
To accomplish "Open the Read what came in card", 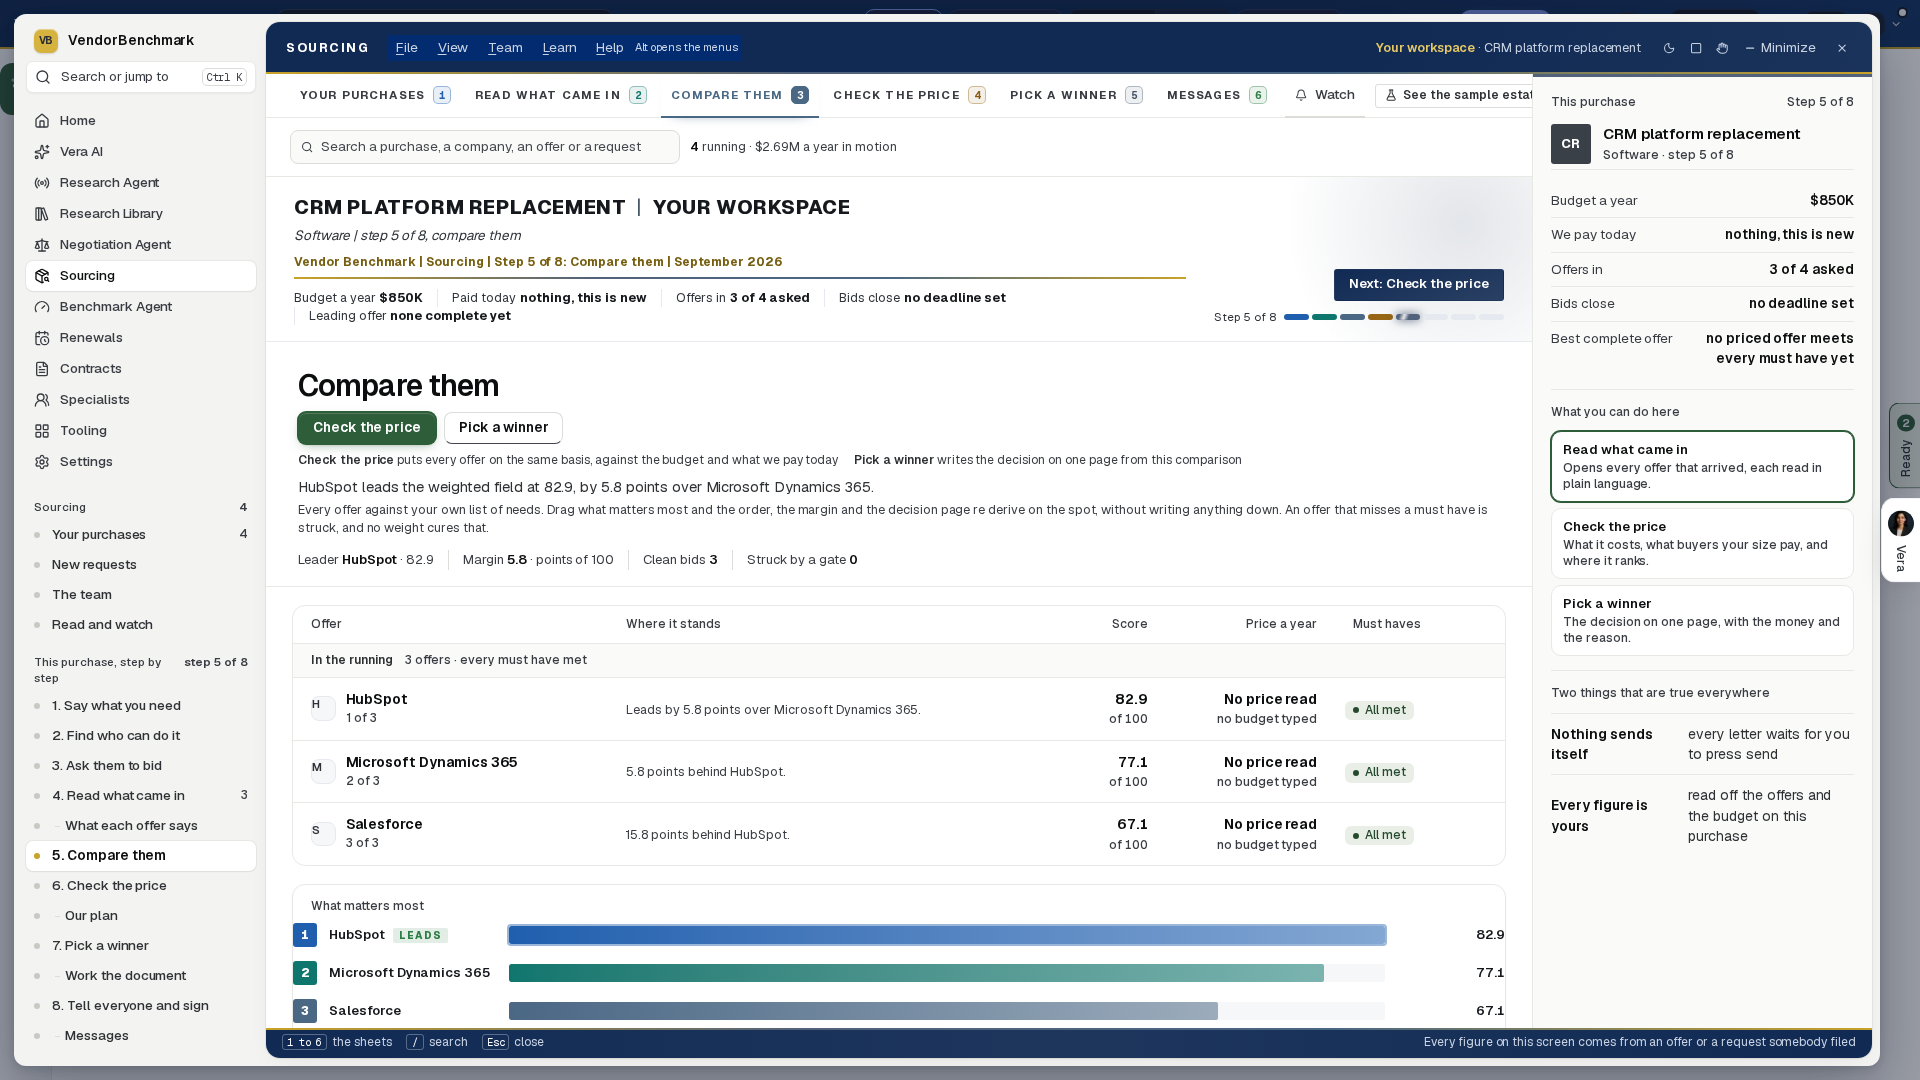I will [x=1702, y=466].
